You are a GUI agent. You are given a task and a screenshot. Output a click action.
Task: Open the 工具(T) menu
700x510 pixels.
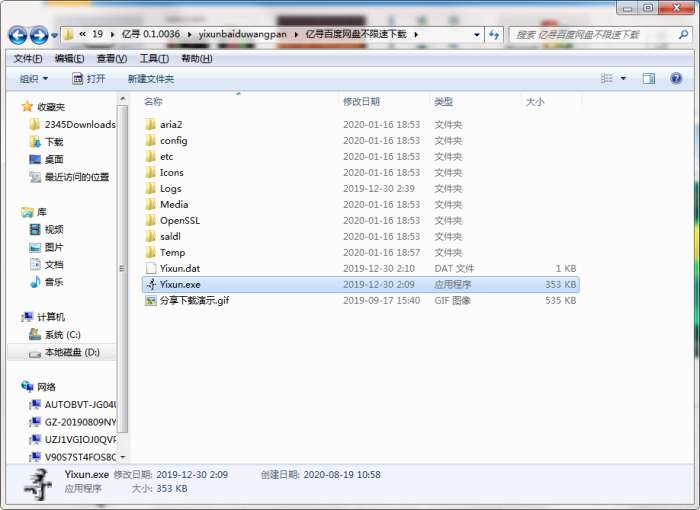pos(154,59)
